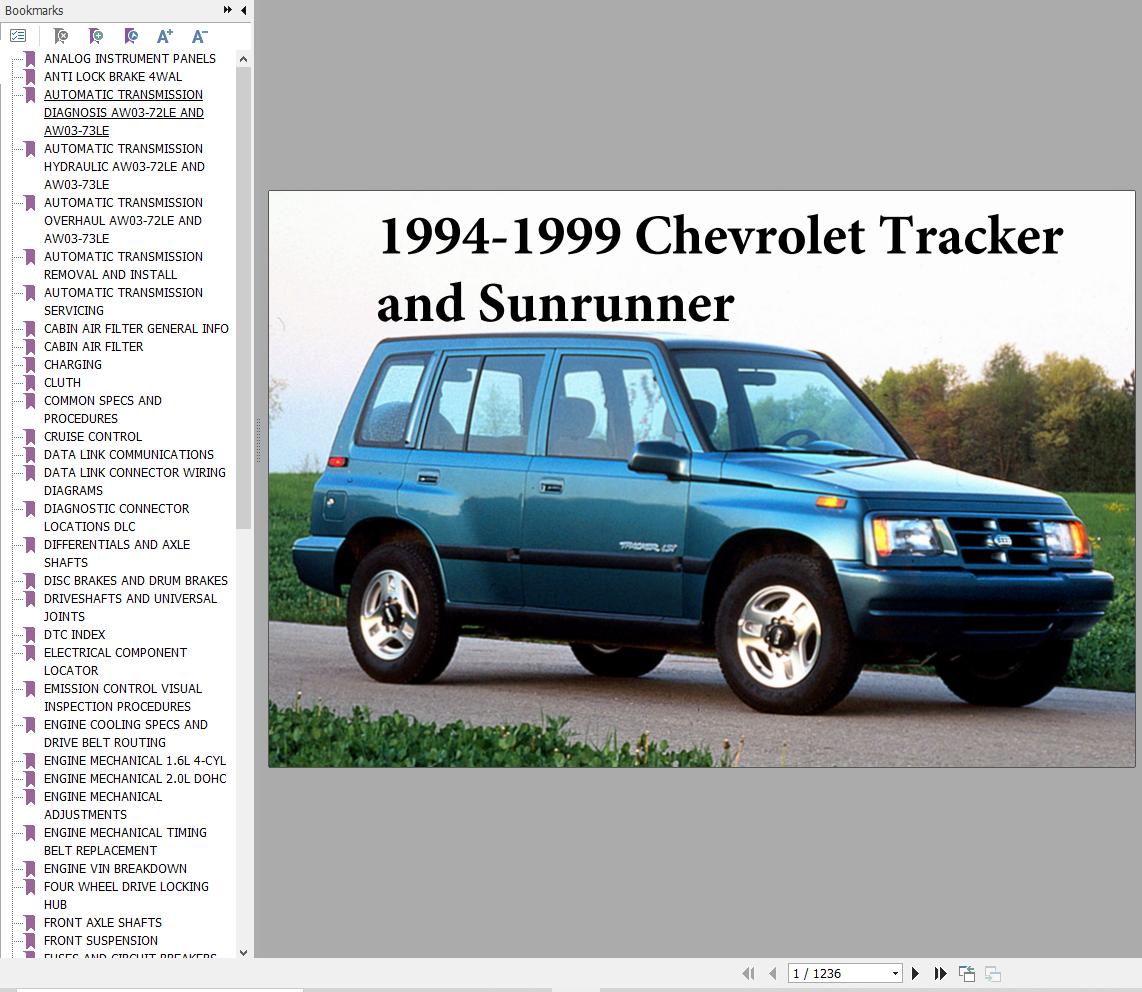Image resolution: width=1142 pixels, height=992 pixels.
Task: Go to CRUISE CONTROL bookmark
Action: [x=93, y=436]
